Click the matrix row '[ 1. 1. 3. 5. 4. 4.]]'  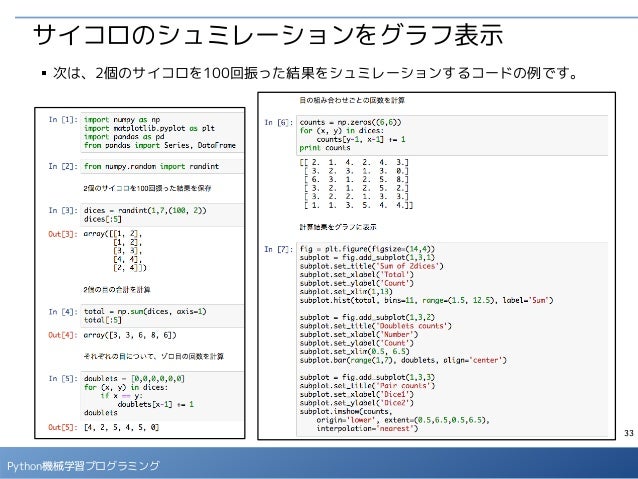[358, 205]
